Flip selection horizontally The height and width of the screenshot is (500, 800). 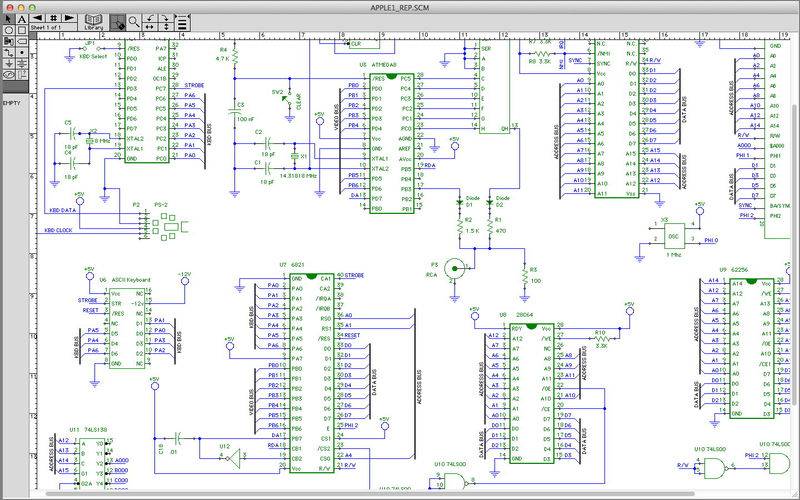coord(150,26)
